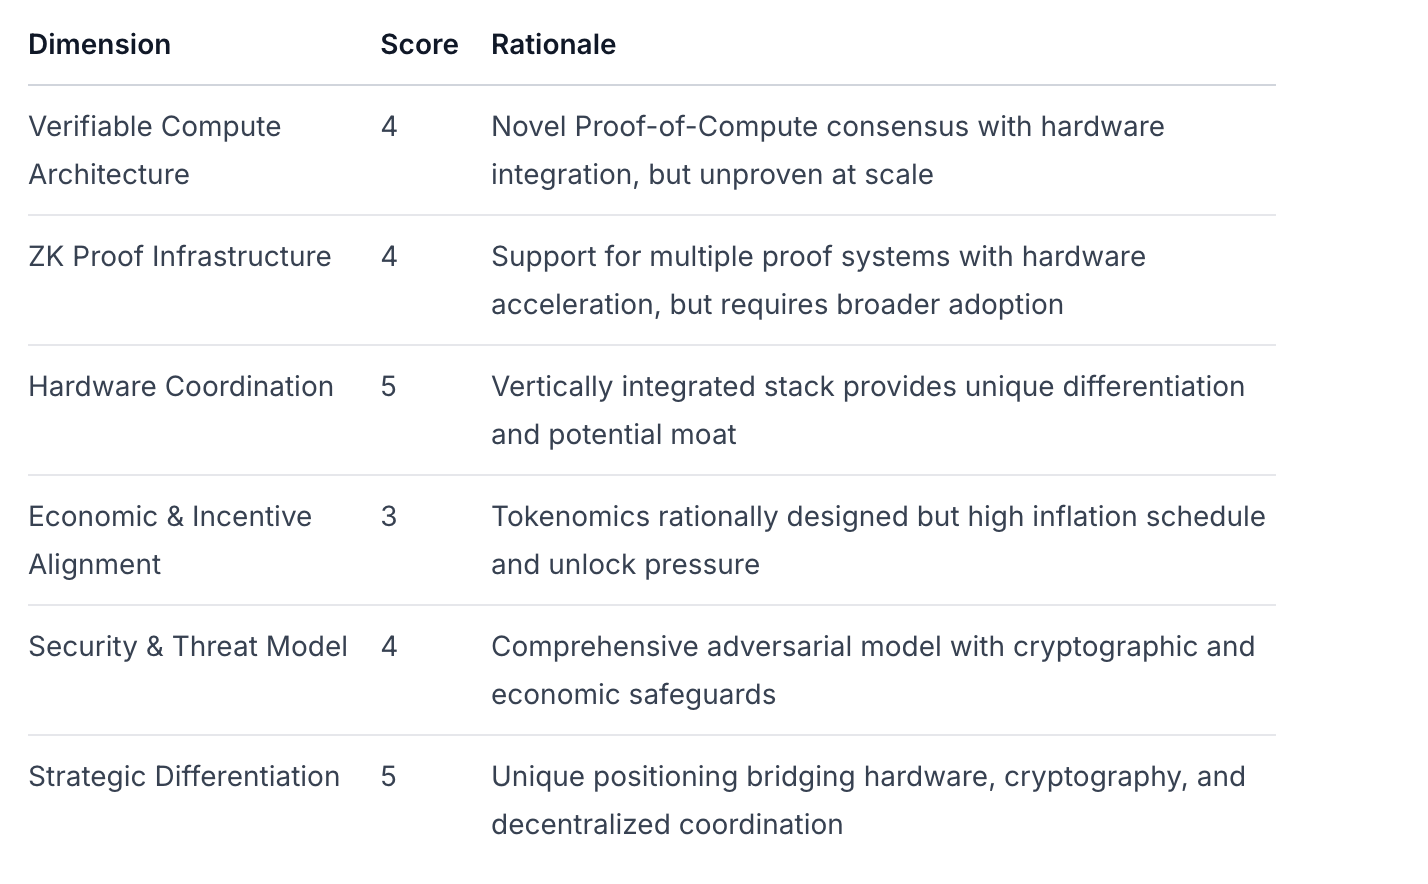The image size is (1428, 884).
Task: Click the Strategic Differentiation dimension cell
Action: coord(184,776)
